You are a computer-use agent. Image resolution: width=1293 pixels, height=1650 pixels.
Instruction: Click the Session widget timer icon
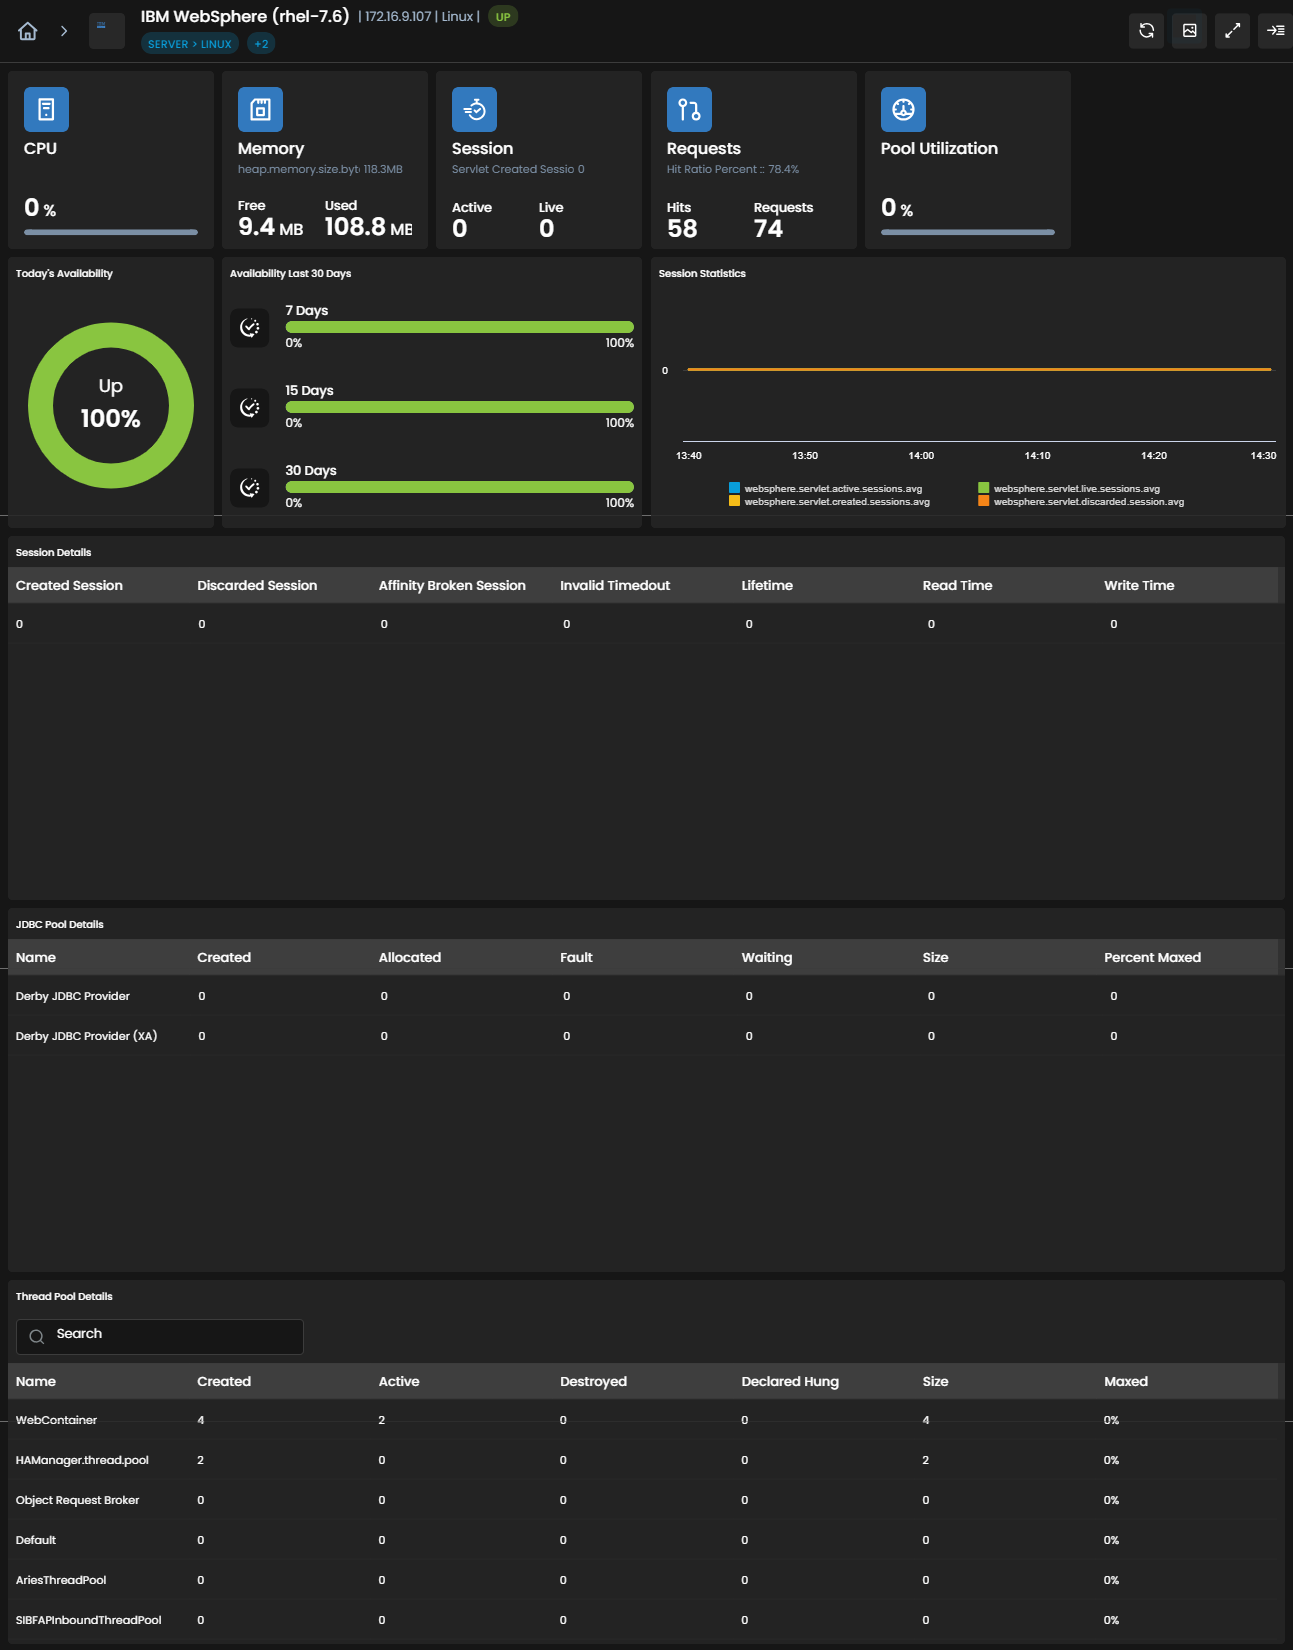[474, 109]
